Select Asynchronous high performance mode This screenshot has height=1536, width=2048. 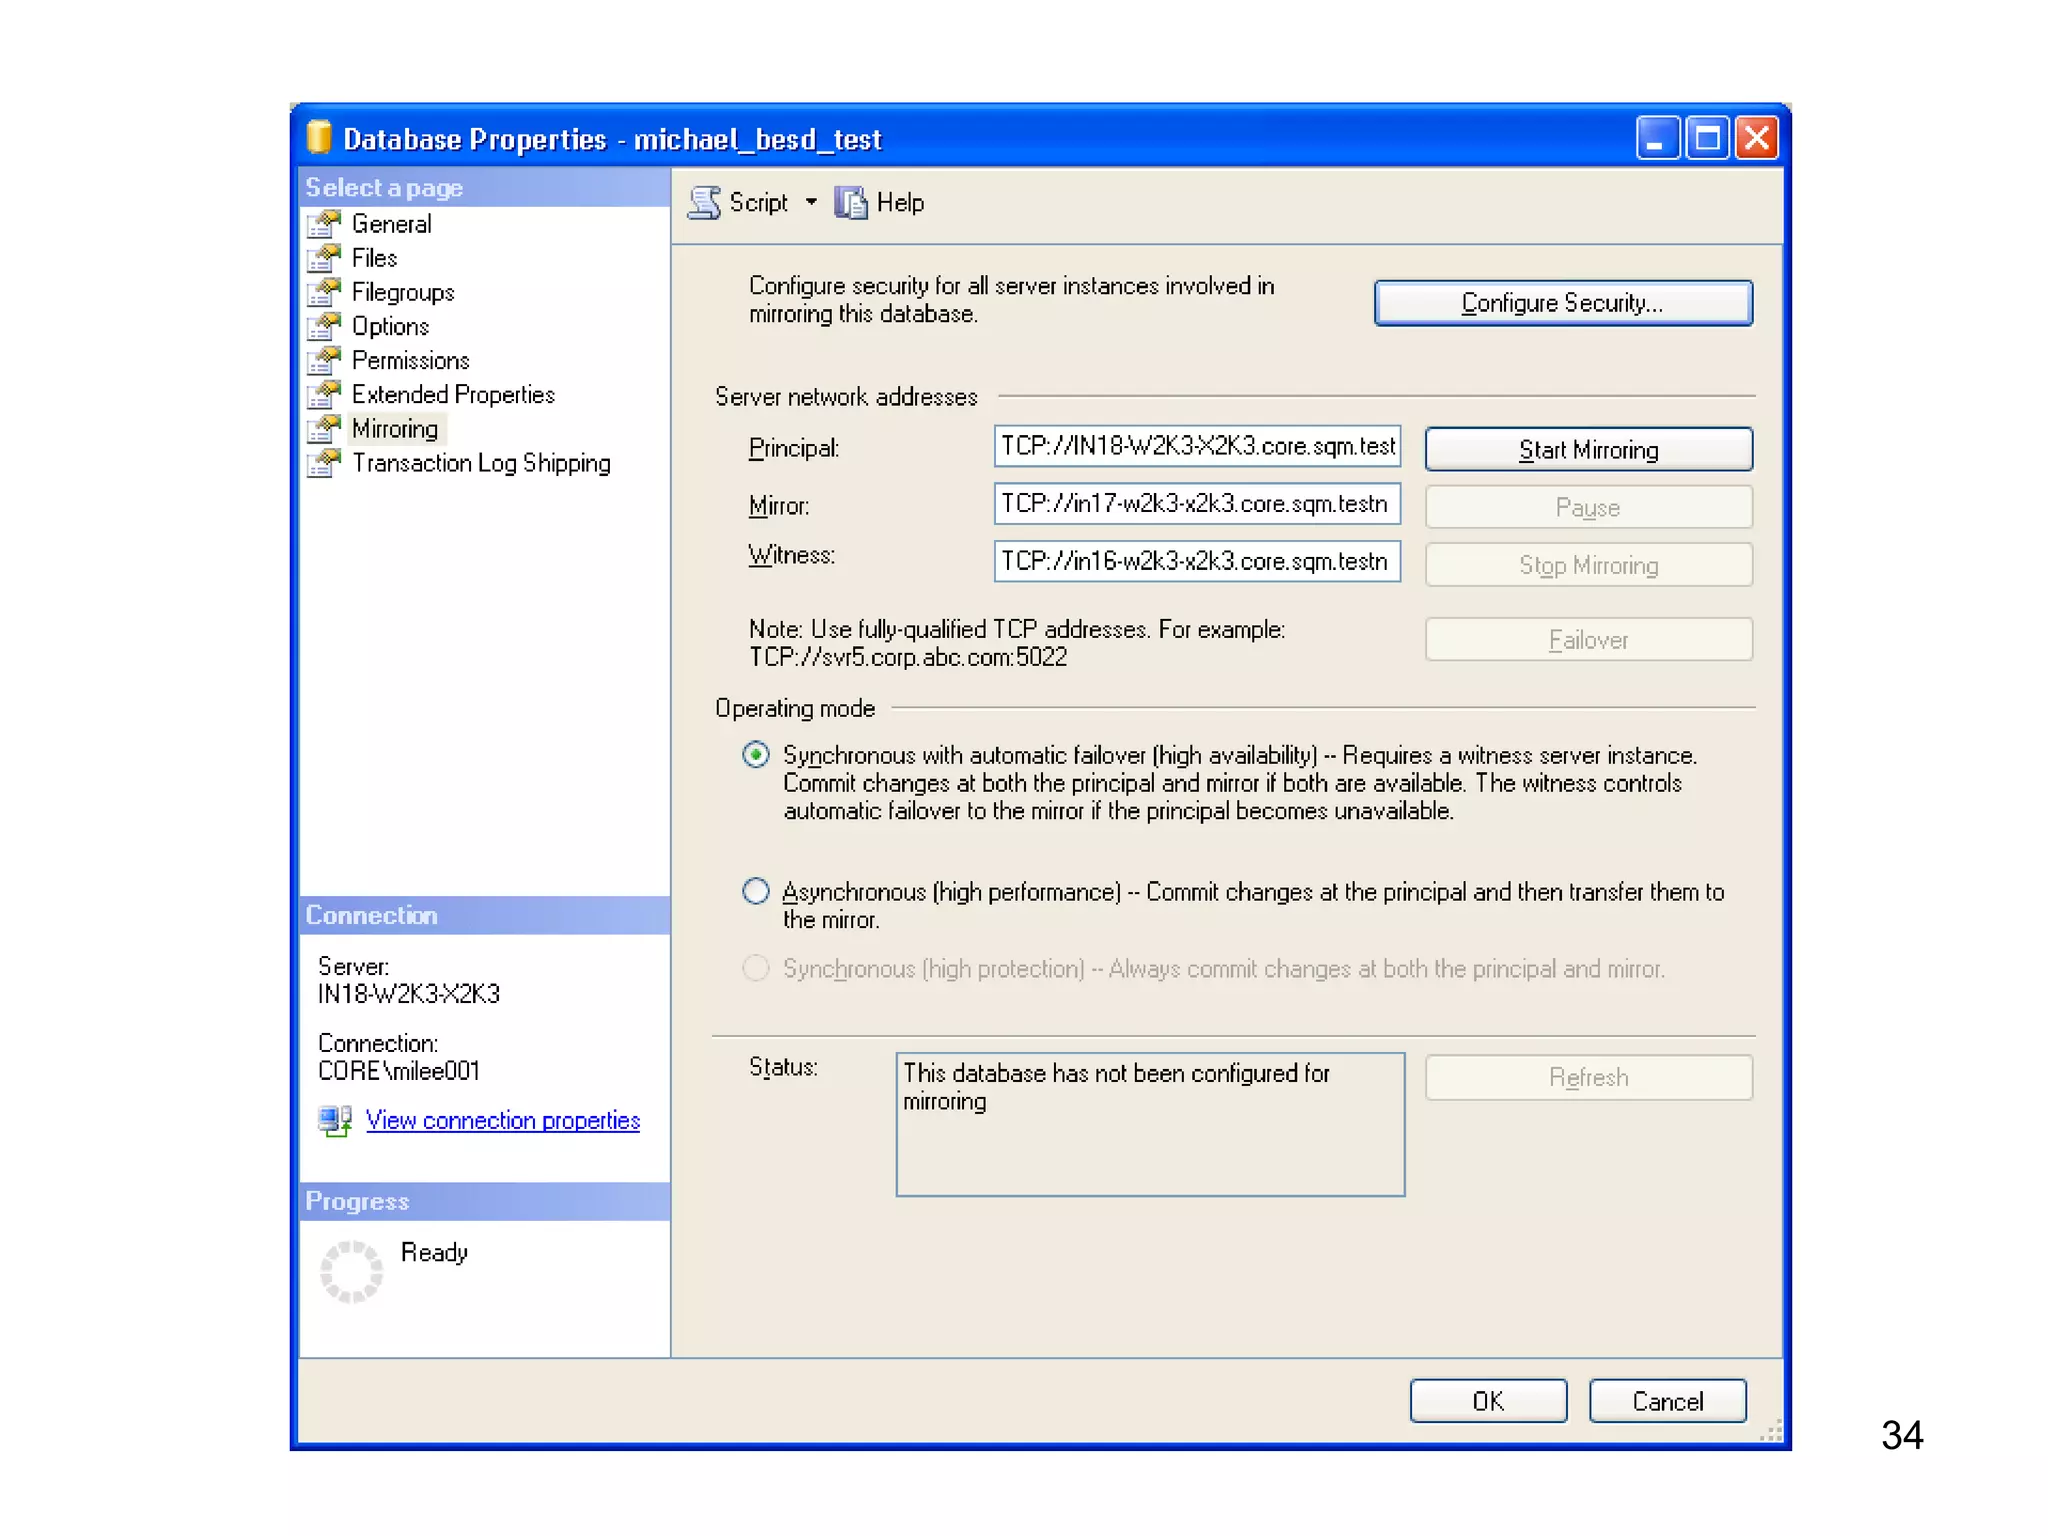click(x=756, y=891)
